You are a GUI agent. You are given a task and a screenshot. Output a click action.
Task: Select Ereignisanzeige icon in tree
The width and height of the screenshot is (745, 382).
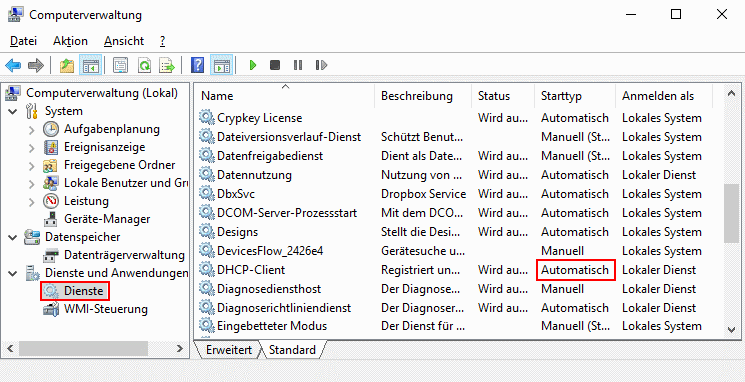[x=50, y=147]
